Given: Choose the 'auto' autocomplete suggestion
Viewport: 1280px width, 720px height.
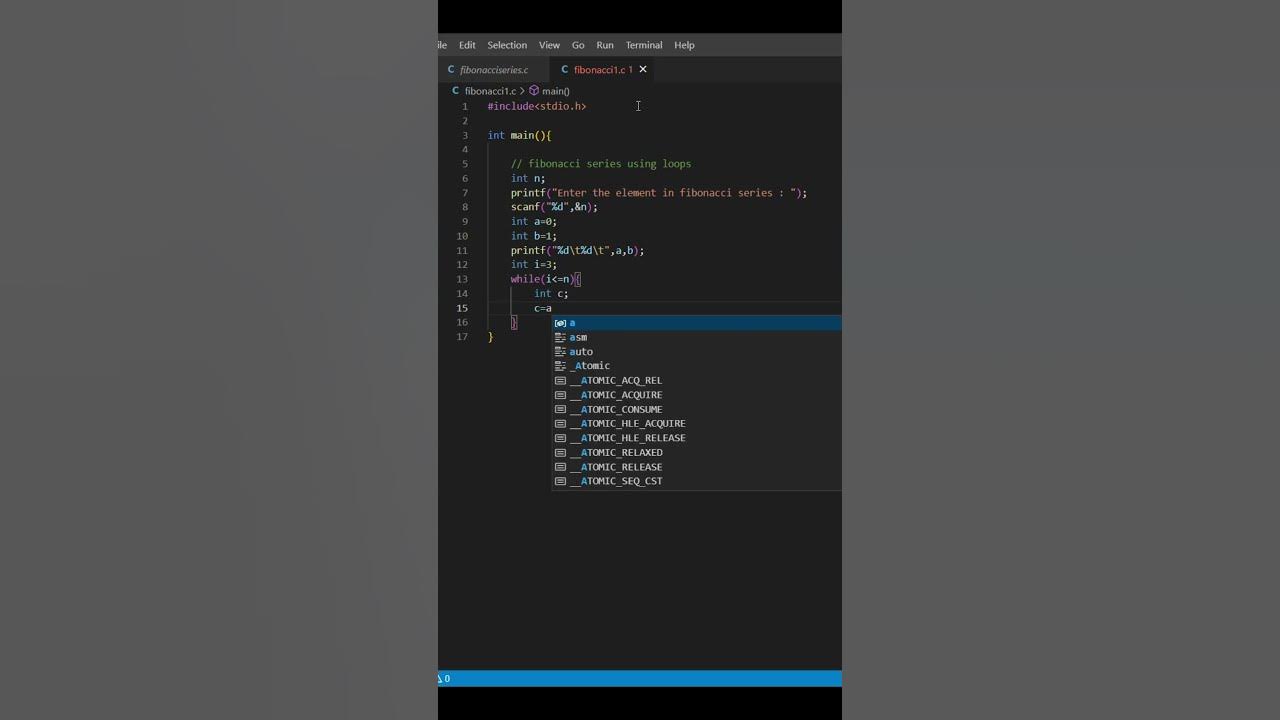Looking at the screenshot, I should 697,352.
